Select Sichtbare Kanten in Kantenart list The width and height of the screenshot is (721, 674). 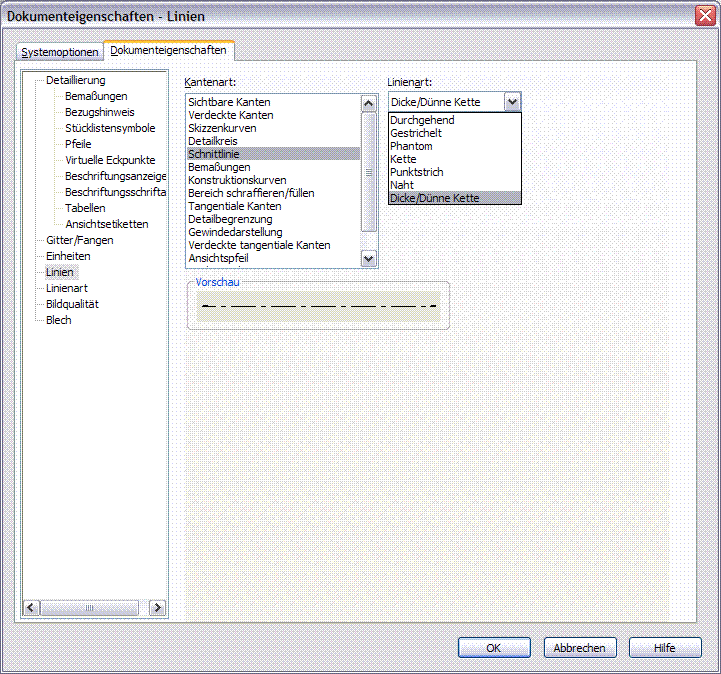[x=273, y=102]
